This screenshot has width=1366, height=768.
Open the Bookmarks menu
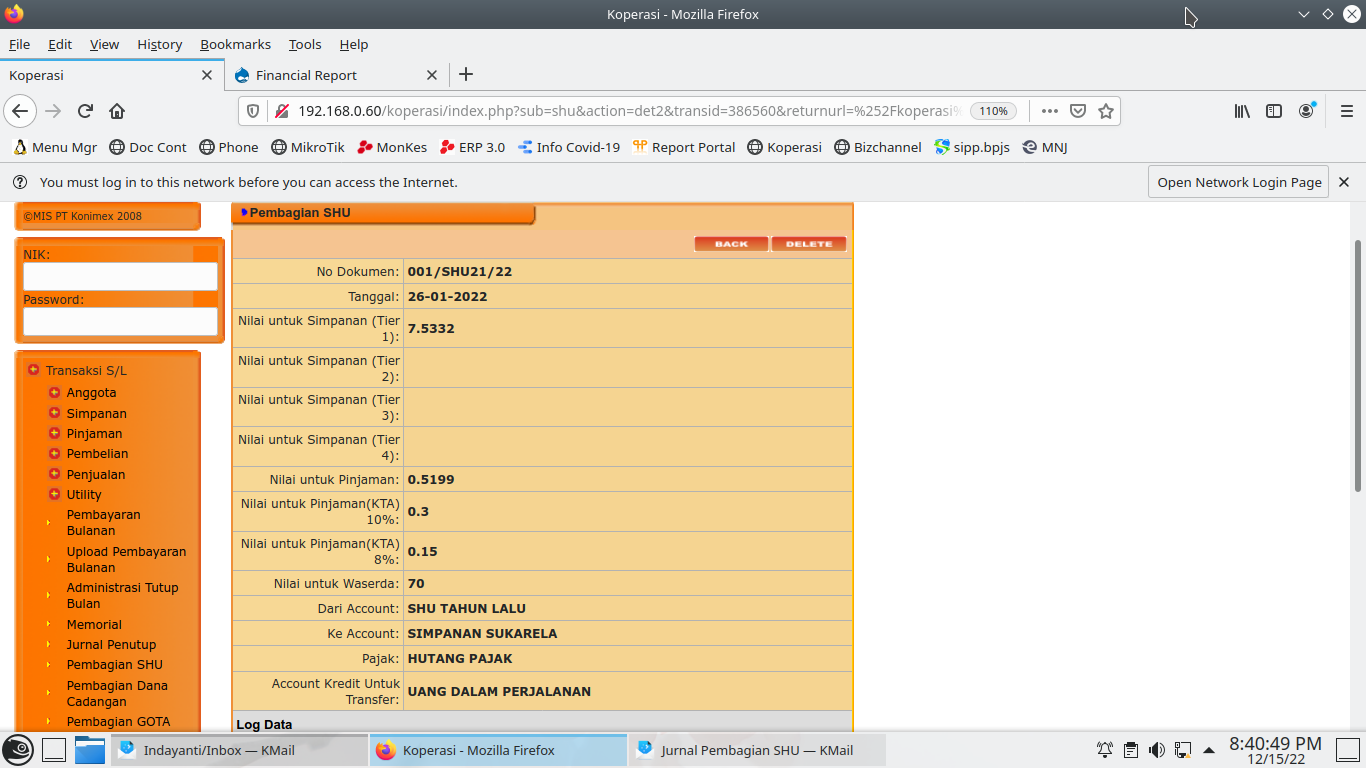[x=235, y=44]
